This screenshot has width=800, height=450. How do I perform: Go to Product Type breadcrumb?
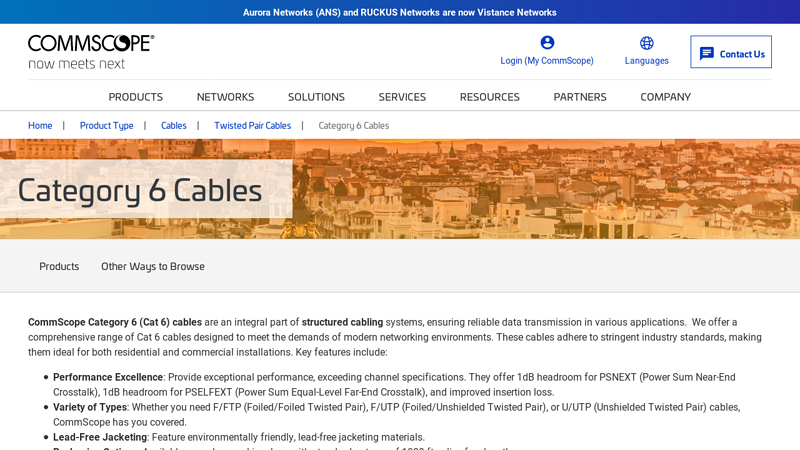pos(107,126)
